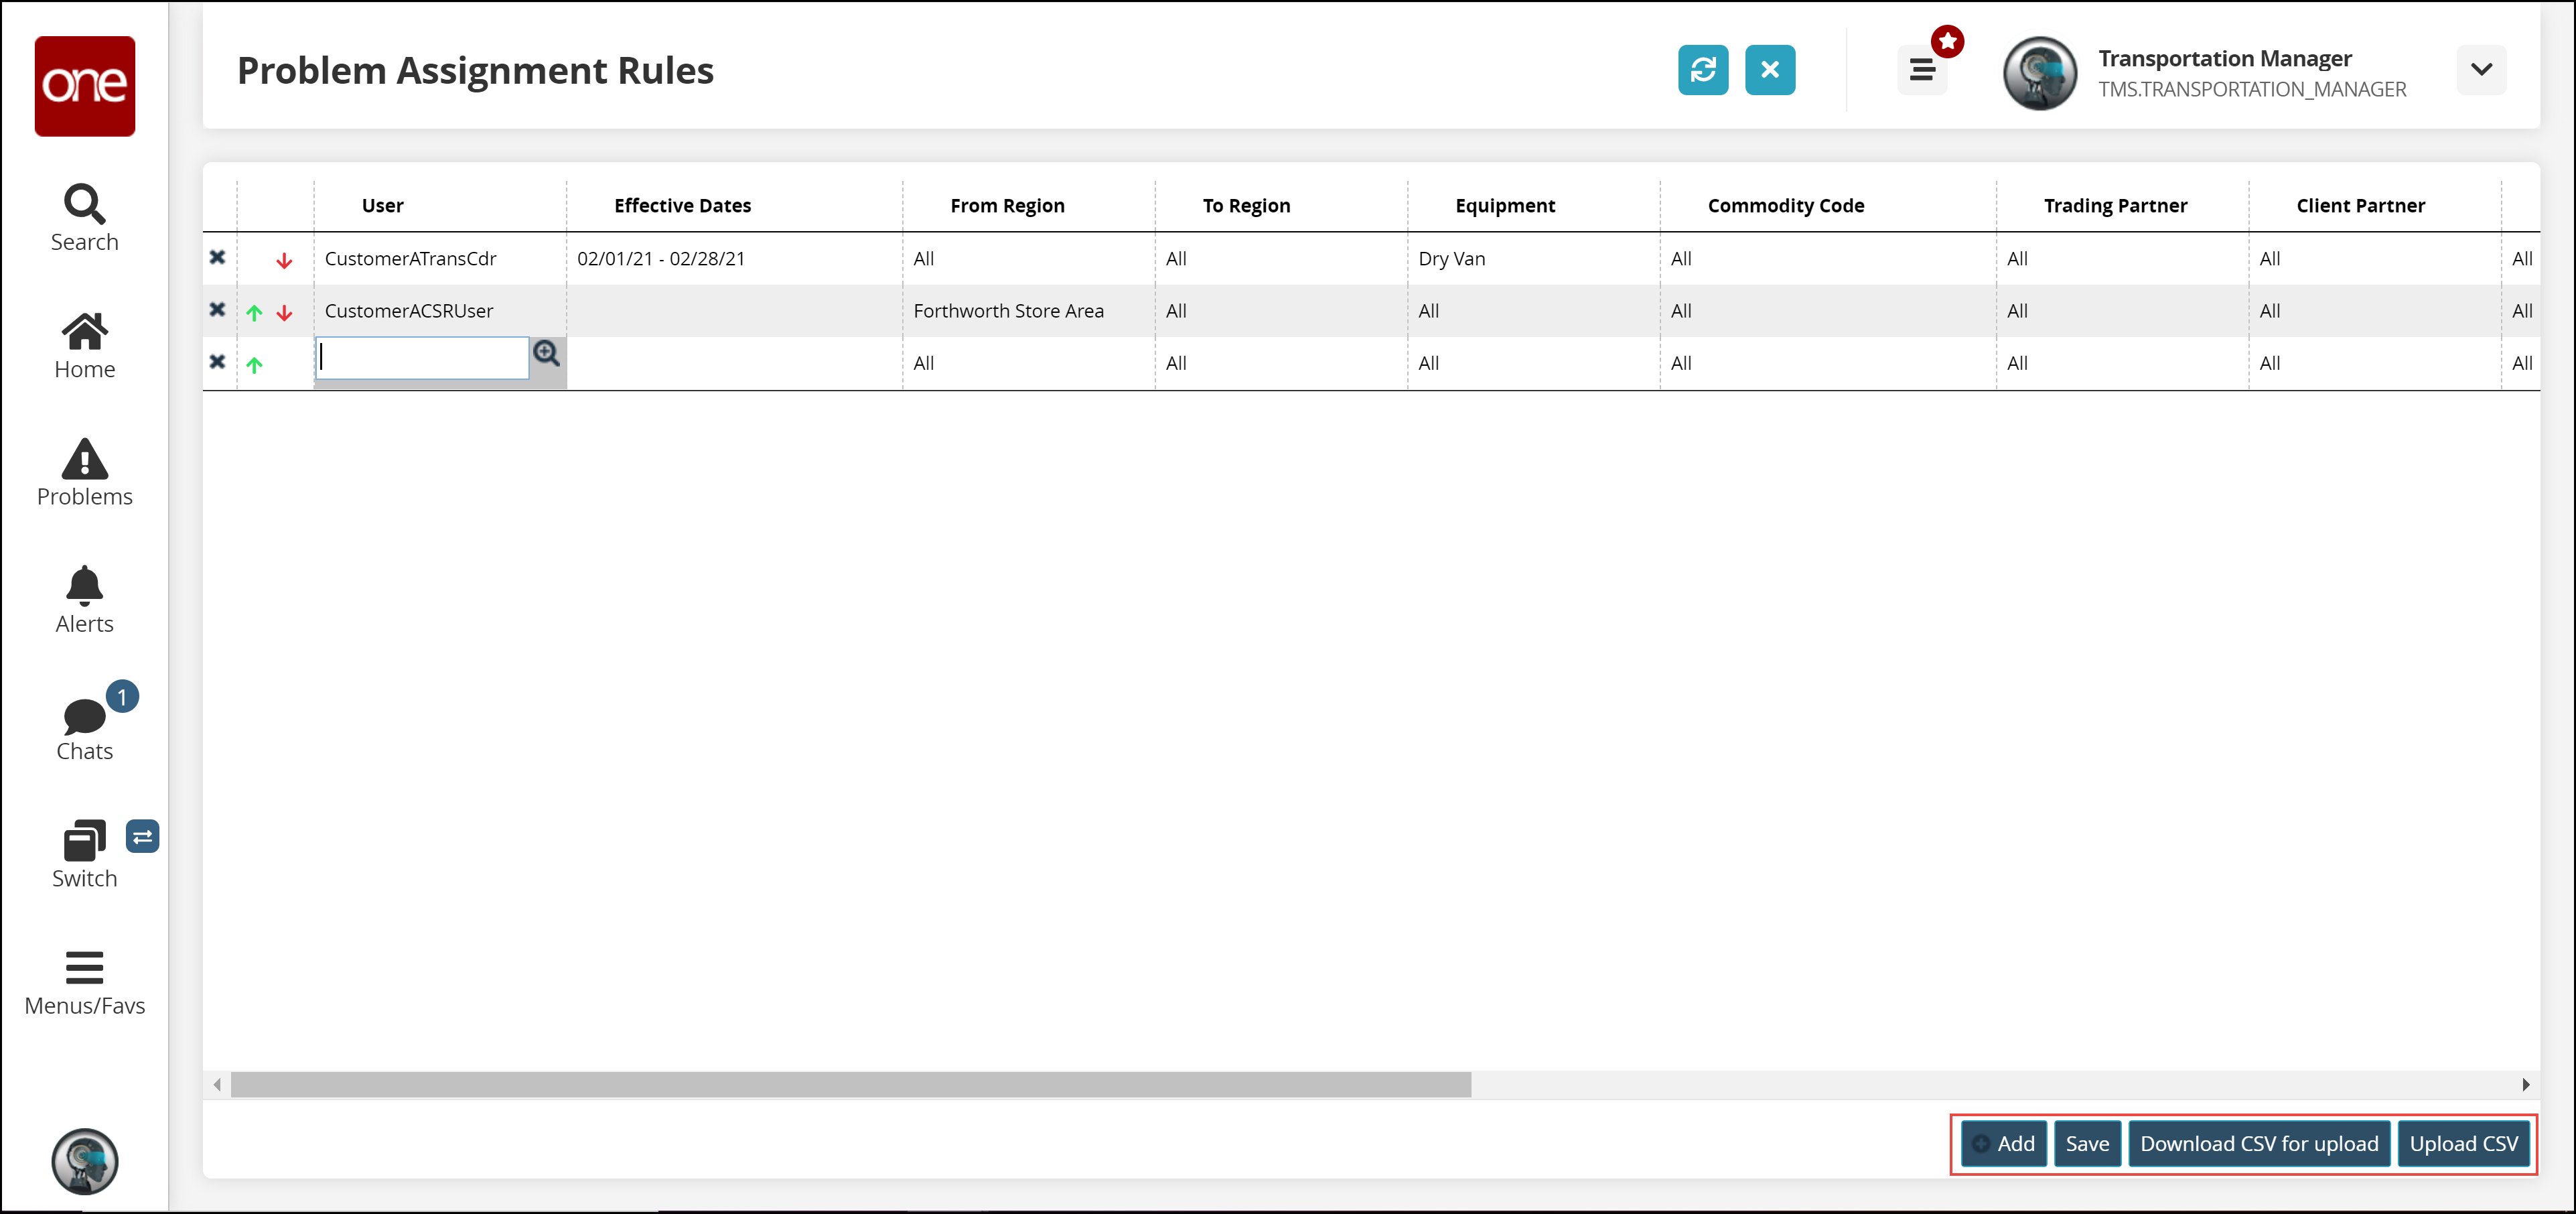Click the refresh icon in the header
This screenshot has height=1214, width=2576.
[x=1702, y=70]
